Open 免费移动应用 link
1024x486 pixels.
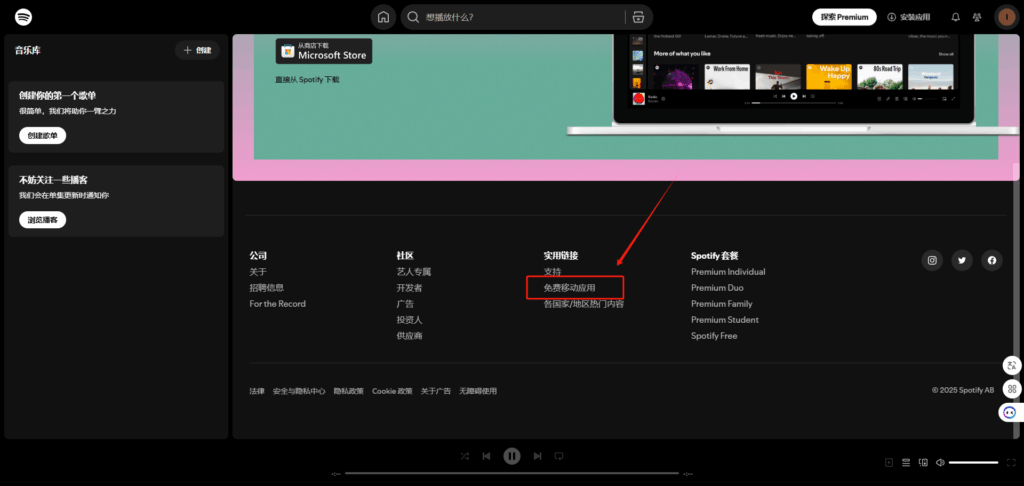(569, 287)
